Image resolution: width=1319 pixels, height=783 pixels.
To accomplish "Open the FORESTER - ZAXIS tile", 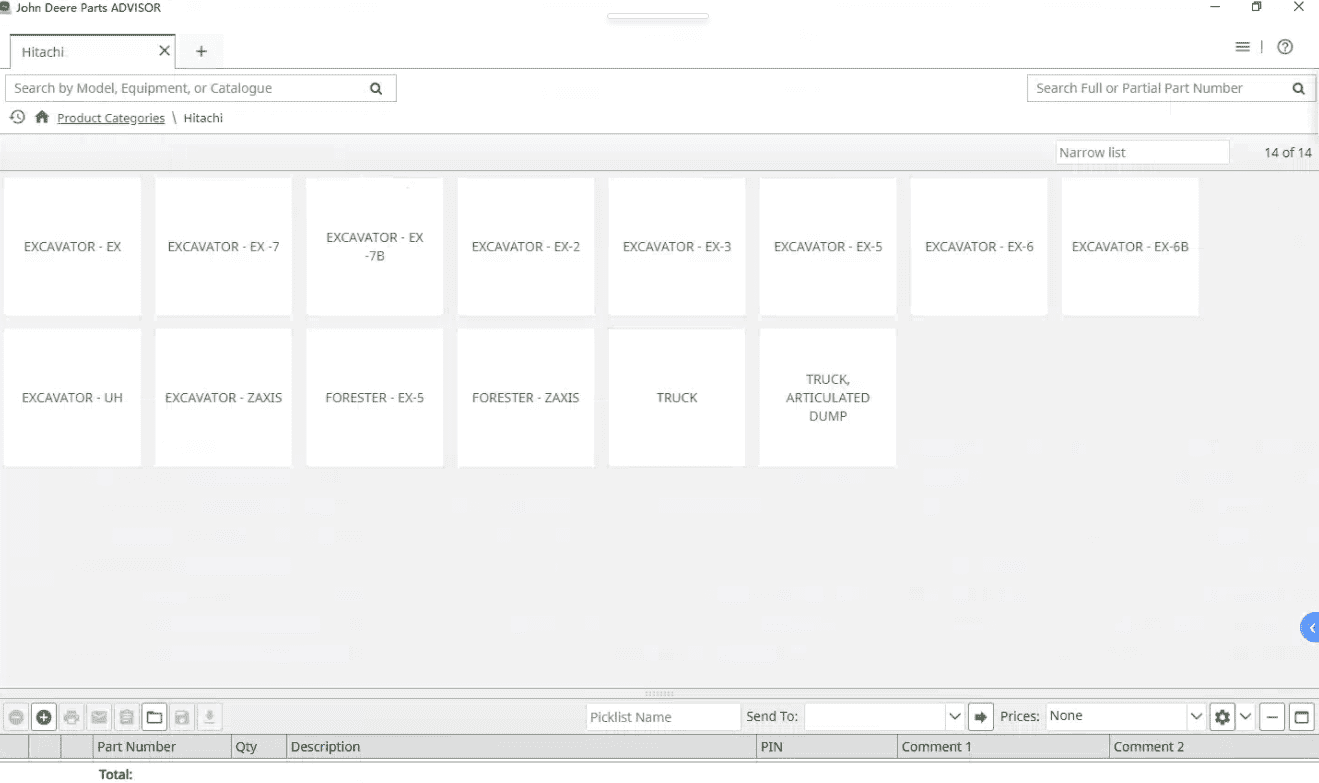I will click(526, 397).
